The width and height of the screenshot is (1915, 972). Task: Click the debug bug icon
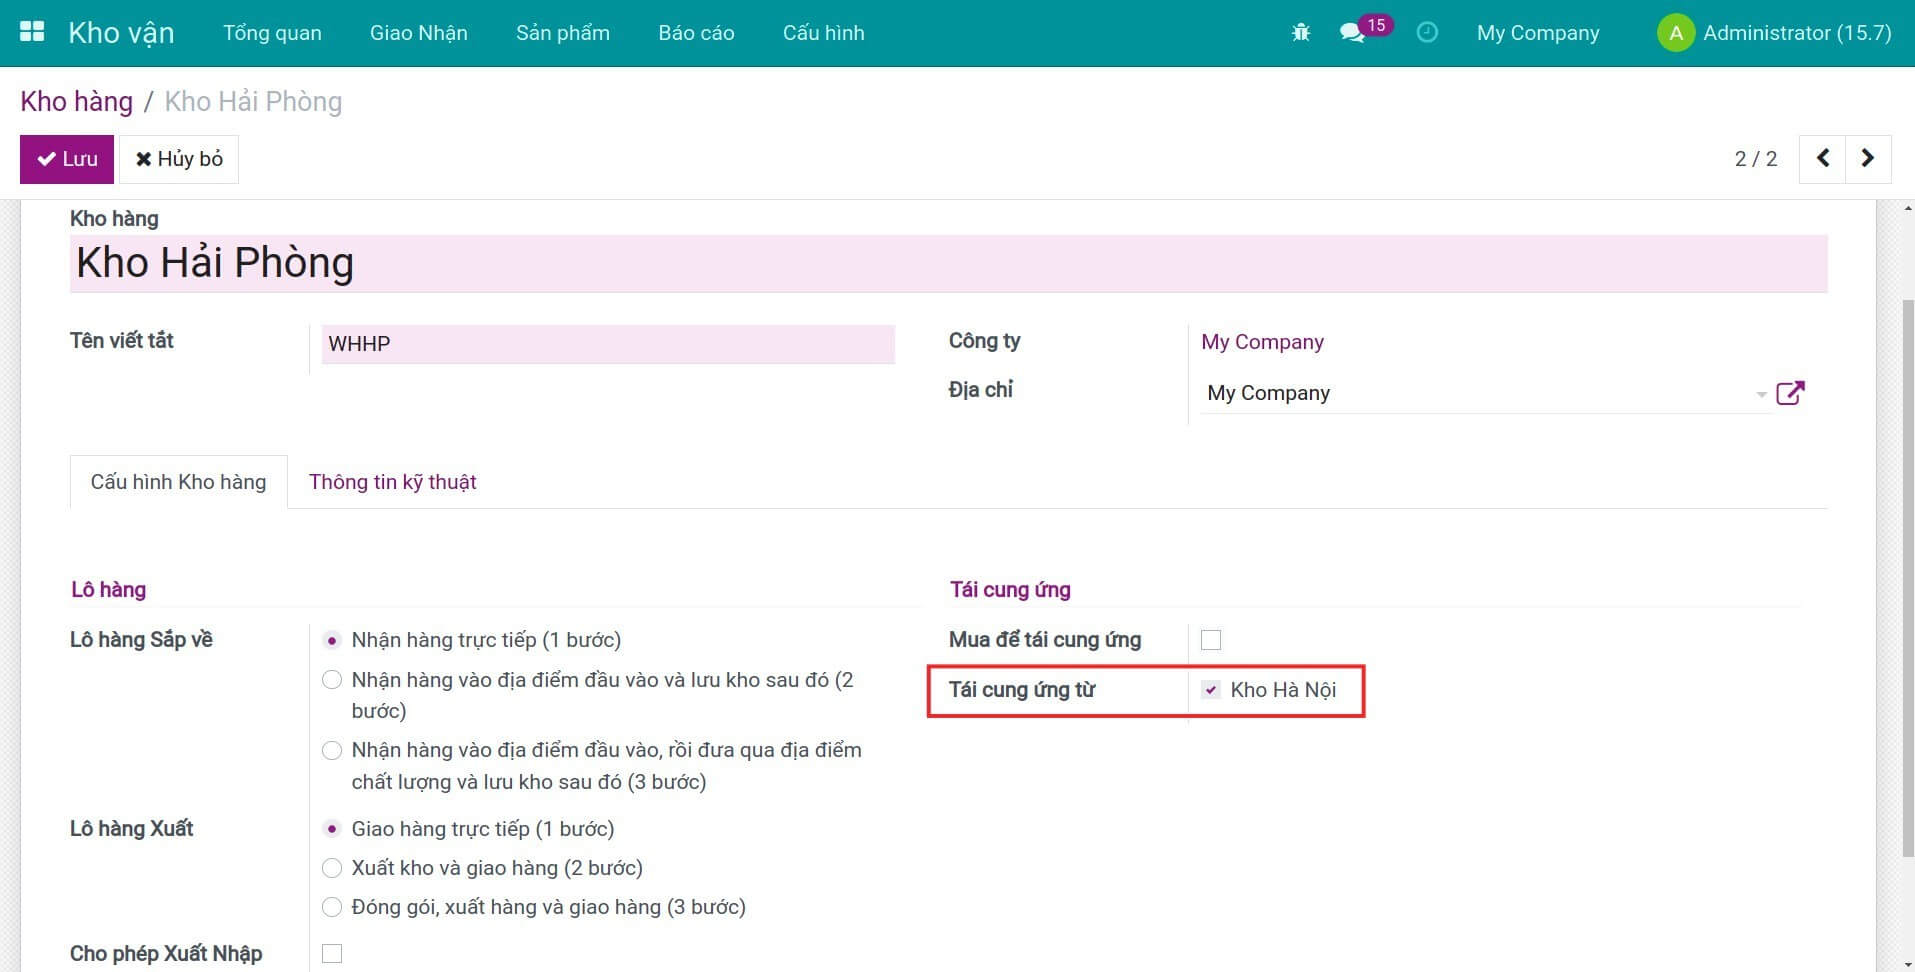coord(1300,33)
